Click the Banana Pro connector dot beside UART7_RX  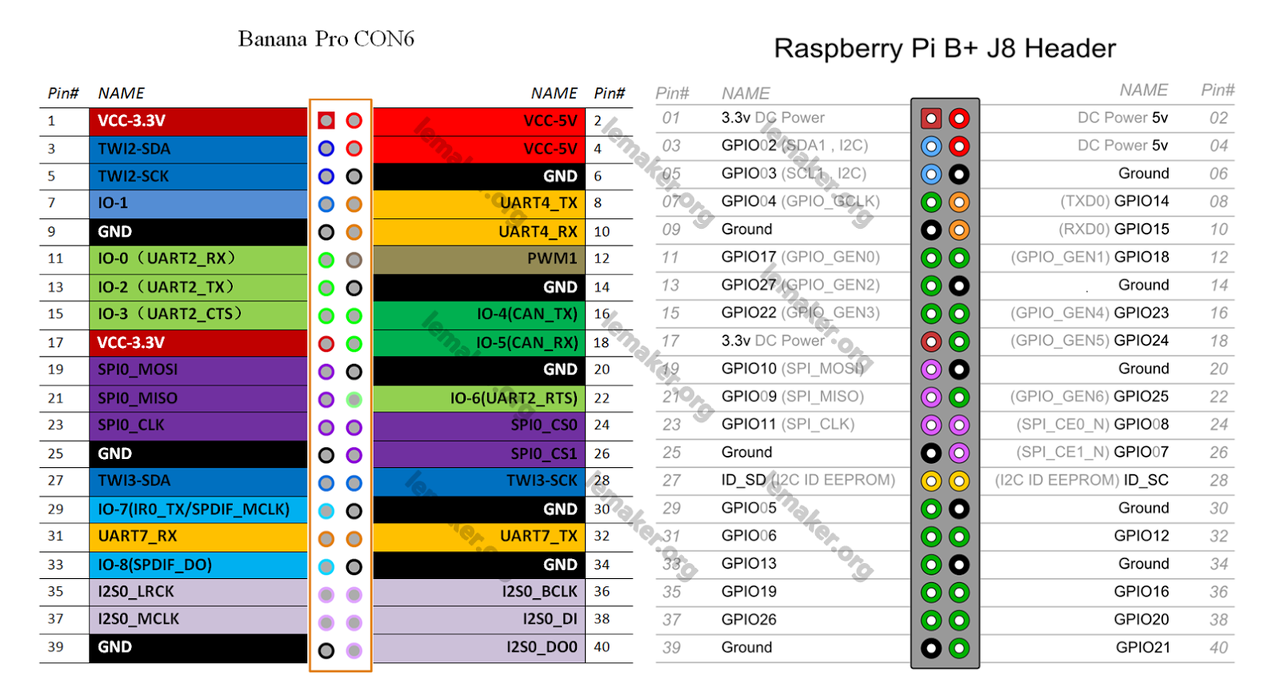coord(326,538)
